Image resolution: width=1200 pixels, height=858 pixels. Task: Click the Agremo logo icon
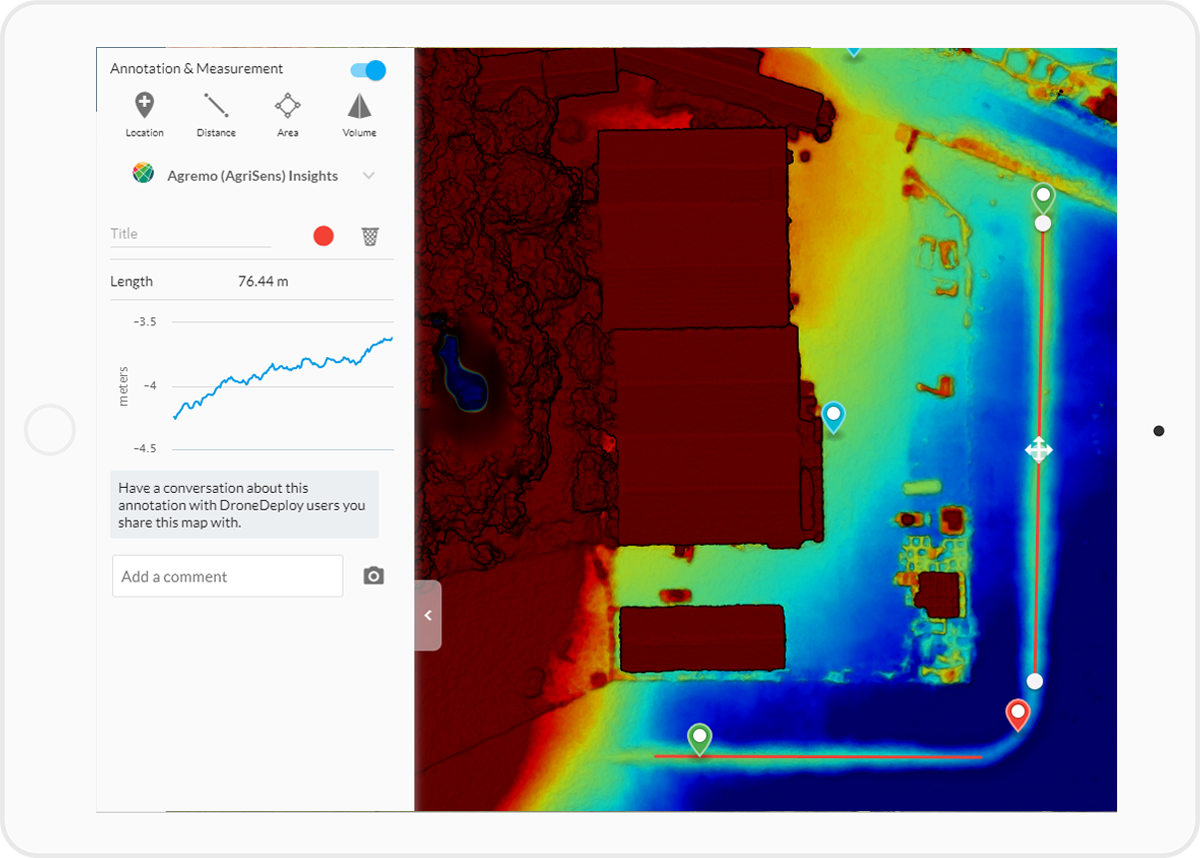click(x=144, y=174)
